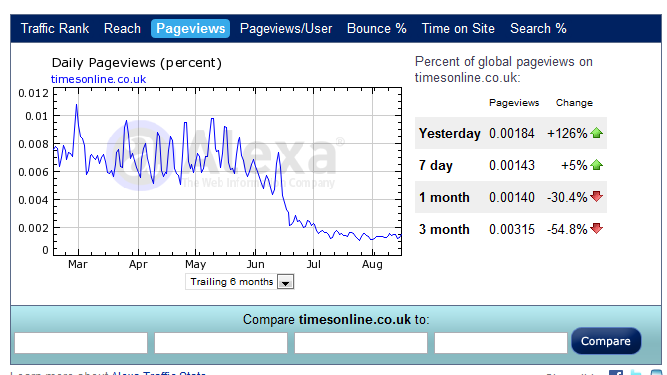
Task: Open the Trailing 6 months dropdown
Action: [239, 282]
